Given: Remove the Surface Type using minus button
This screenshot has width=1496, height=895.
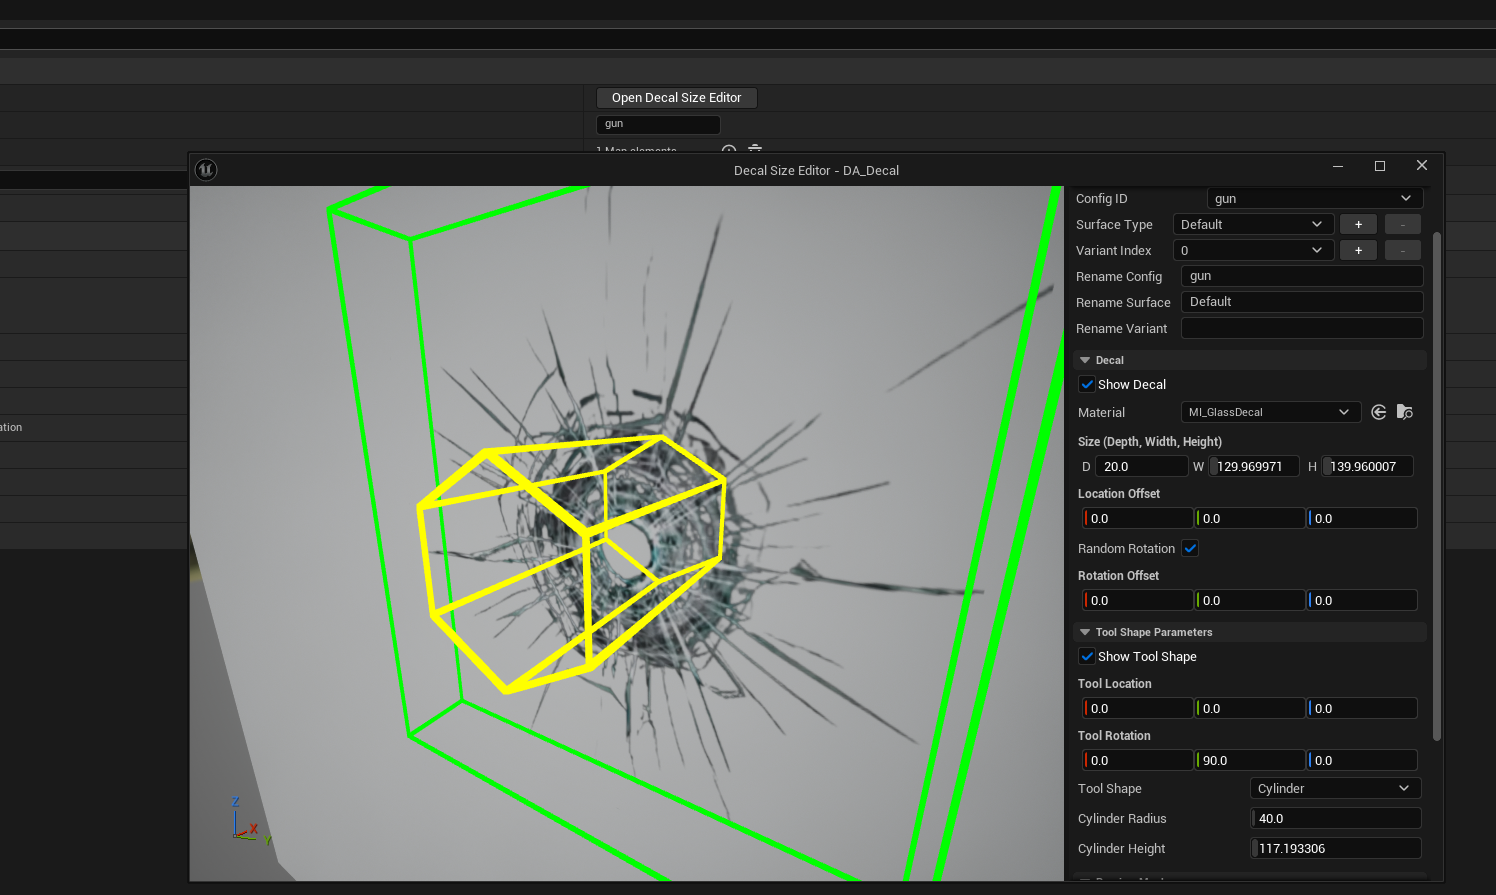Looking at the screenshot, I should (1402, 225).
